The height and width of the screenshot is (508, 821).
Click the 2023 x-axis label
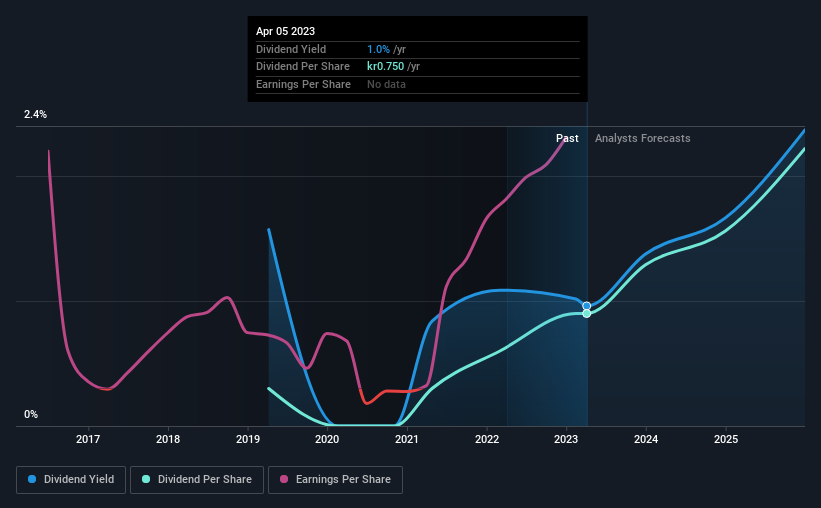[566, 439]
